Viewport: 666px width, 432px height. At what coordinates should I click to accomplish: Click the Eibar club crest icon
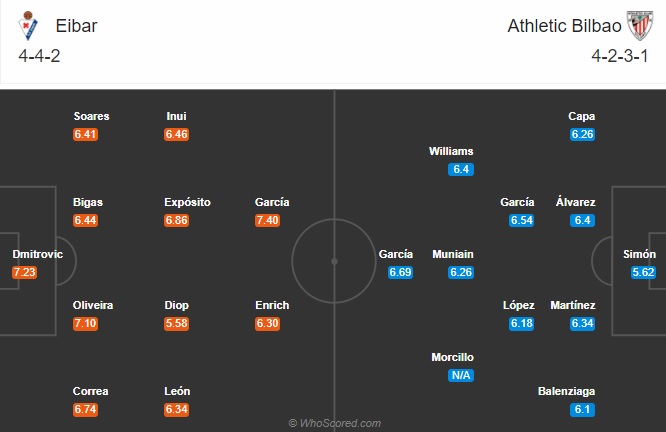[28, 25]
